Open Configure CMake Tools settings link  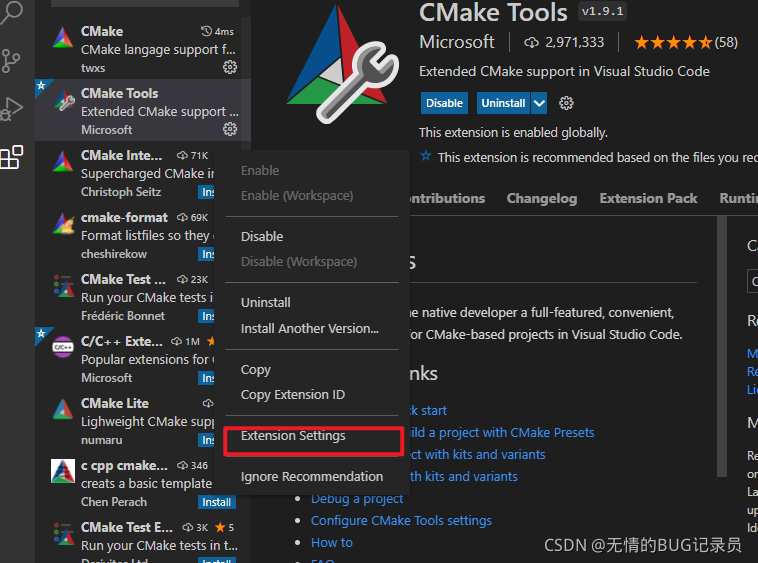(x=401, y=520)
